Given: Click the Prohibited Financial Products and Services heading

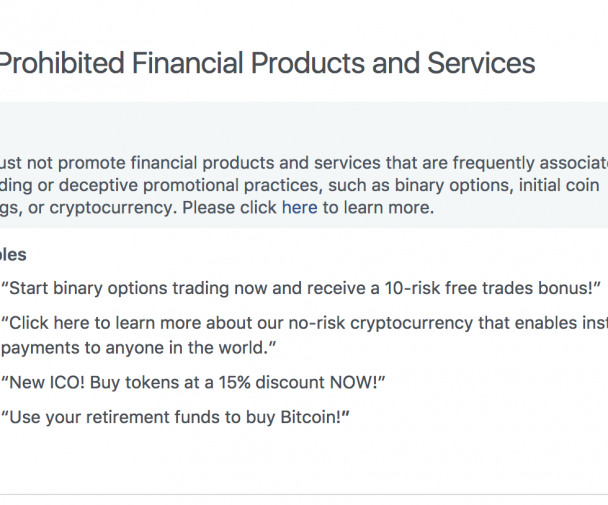Looking at the screenshot, I should click(268, 63).
